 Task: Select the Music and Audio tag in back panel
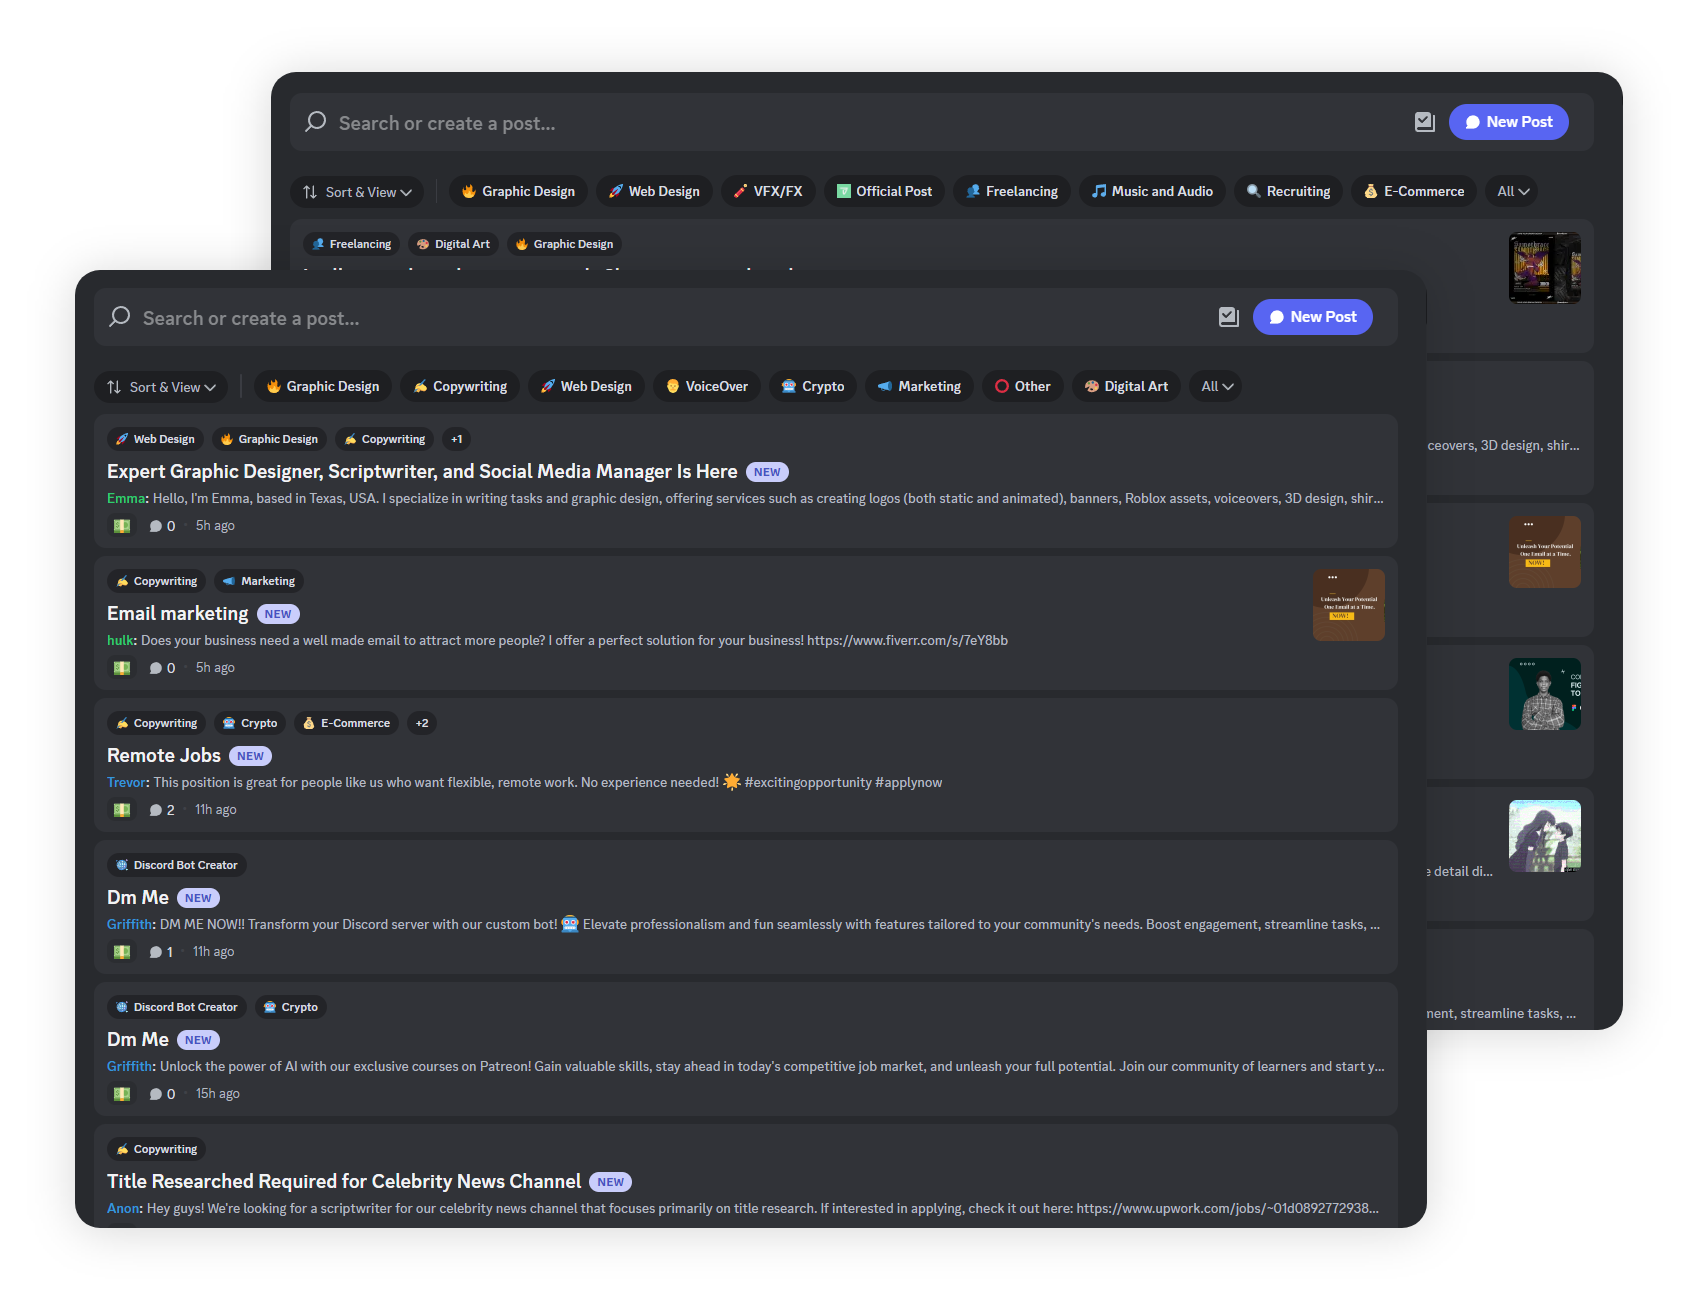click(1151, 192)
